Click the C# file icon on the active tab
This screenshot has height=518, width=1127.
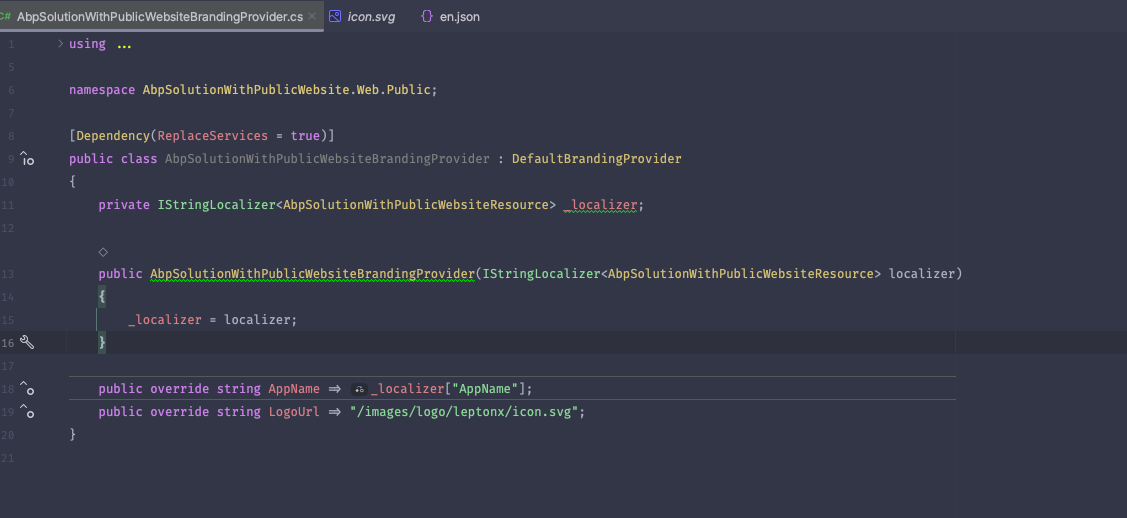pyautogui.click(x=6, y=17)
